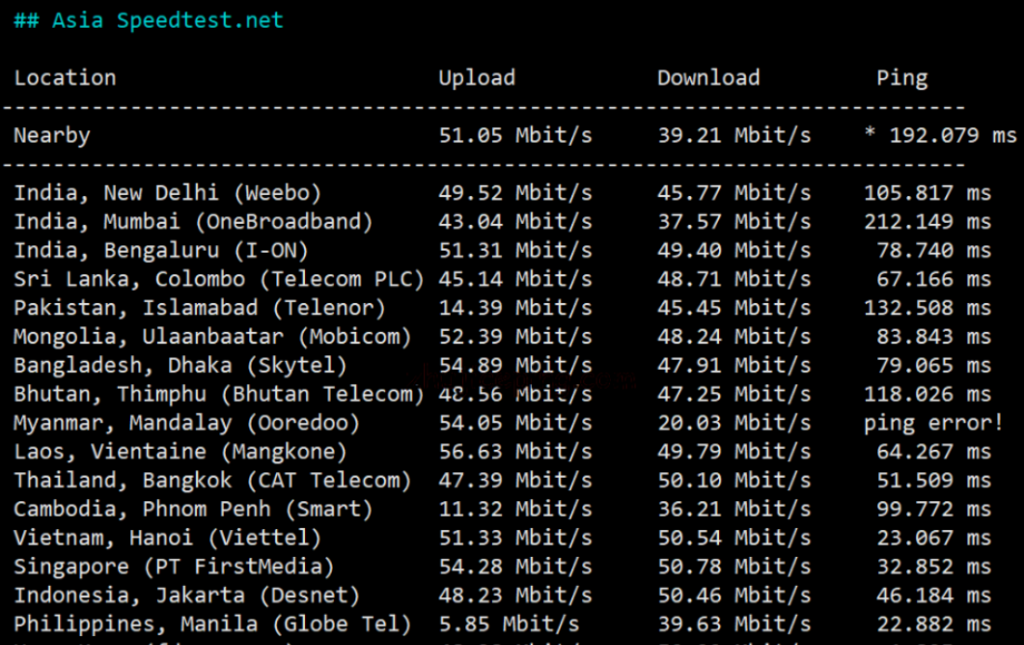Screen dimensions: 1024x645
Task: Click the 11.32 Mbit/s upload value
Action: click(515, 510)
